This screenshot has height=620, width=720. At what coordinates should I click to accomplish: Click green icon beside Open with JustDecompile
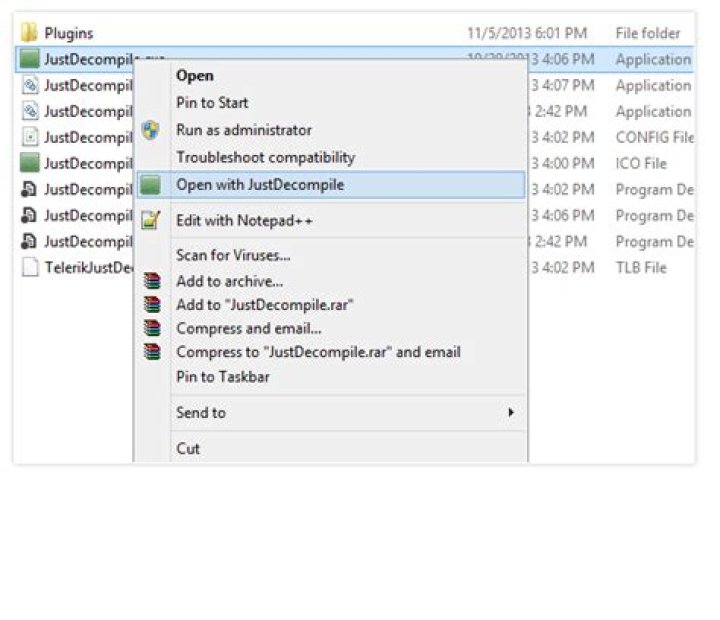(151, 185)
